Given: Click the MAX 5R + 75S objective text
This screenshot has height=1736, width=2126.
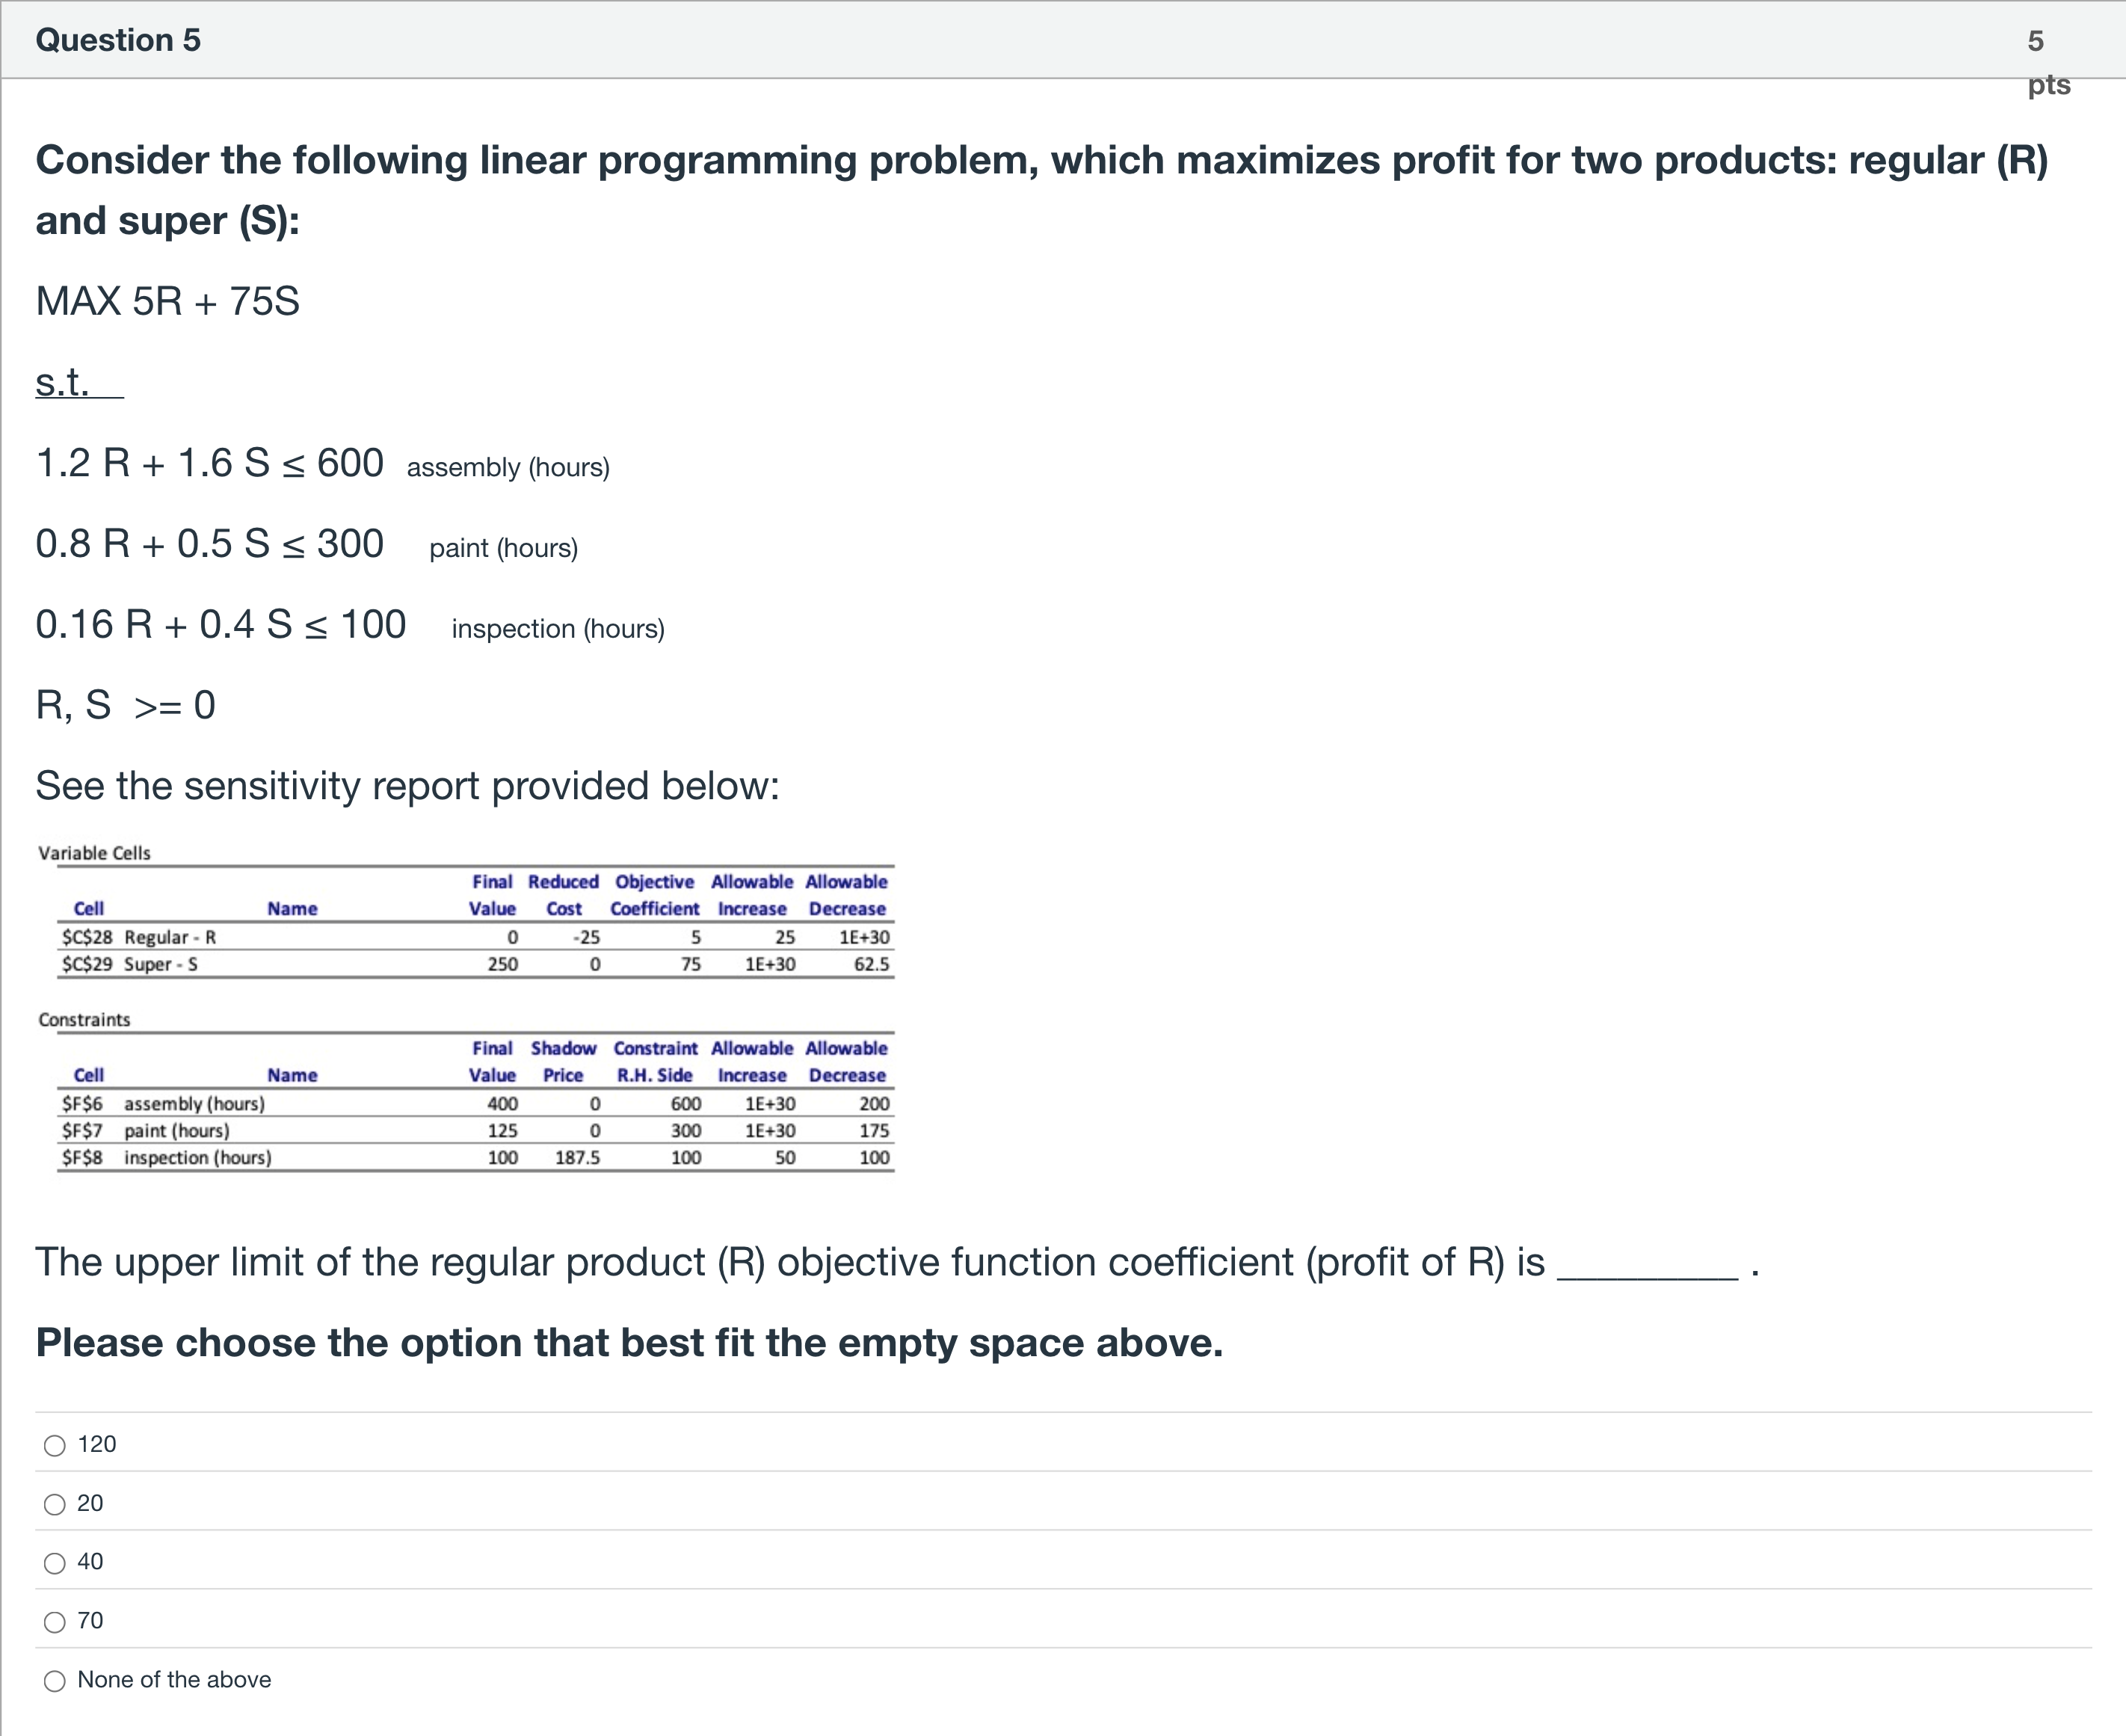Looking at the screenshot, I should point(167,301).
